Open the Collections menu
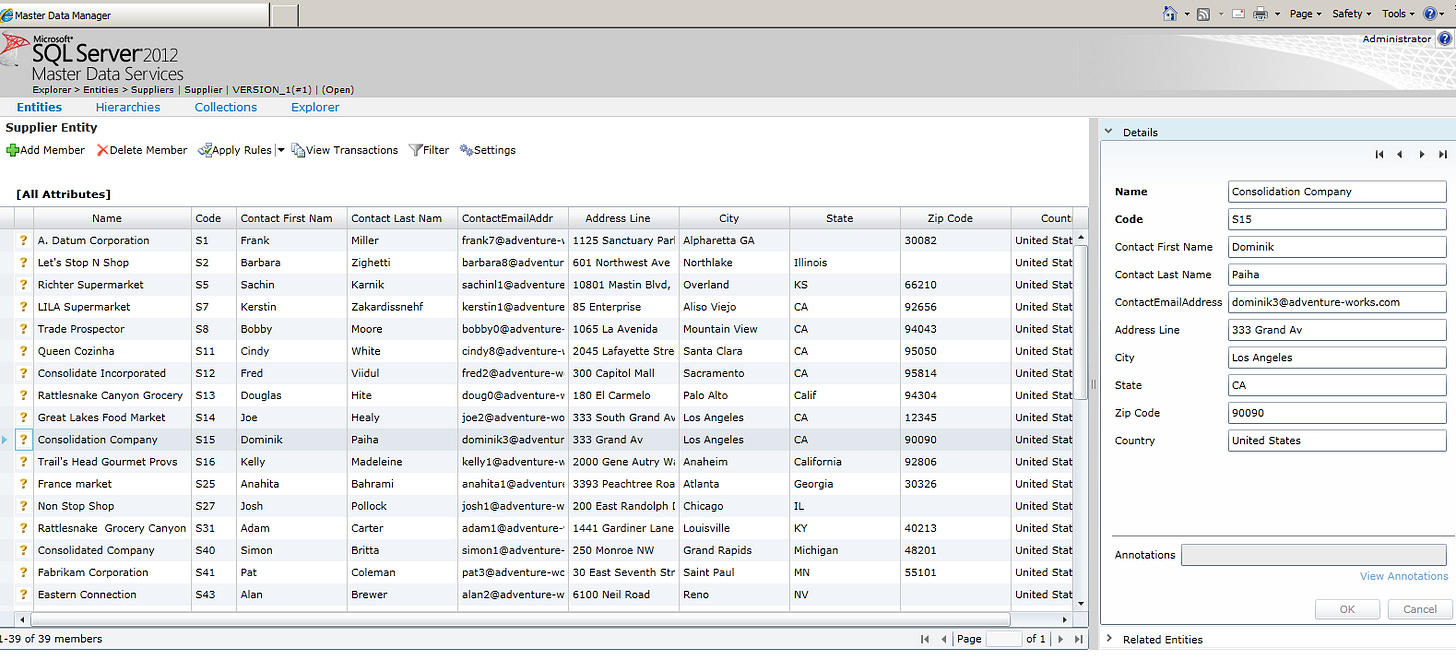Image resolution: width=1456 pixels, height=657 pixels. point(226,107)
